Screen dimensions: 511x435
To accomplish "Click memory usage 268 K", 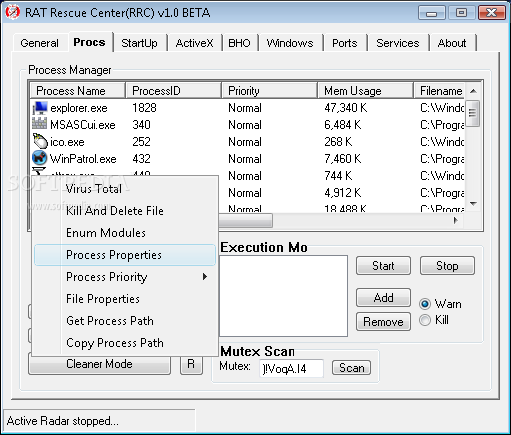I will tap(338, 142).
